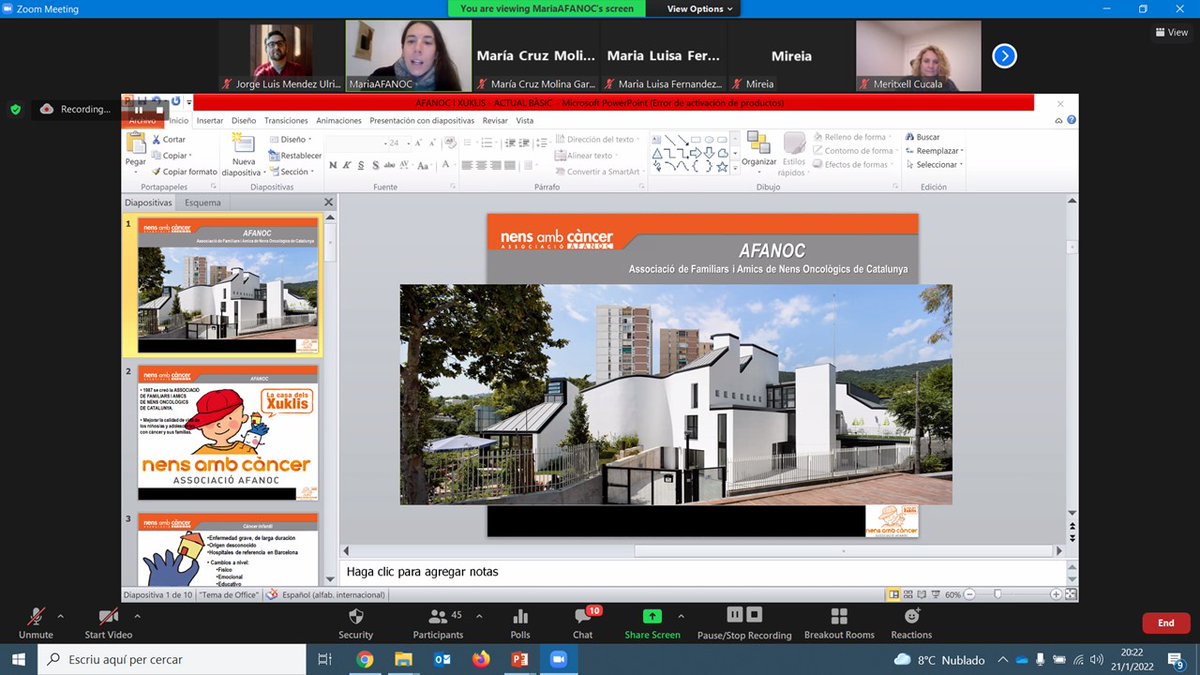
Task: Open the Security options icon
Action: (x=355, y=616)
